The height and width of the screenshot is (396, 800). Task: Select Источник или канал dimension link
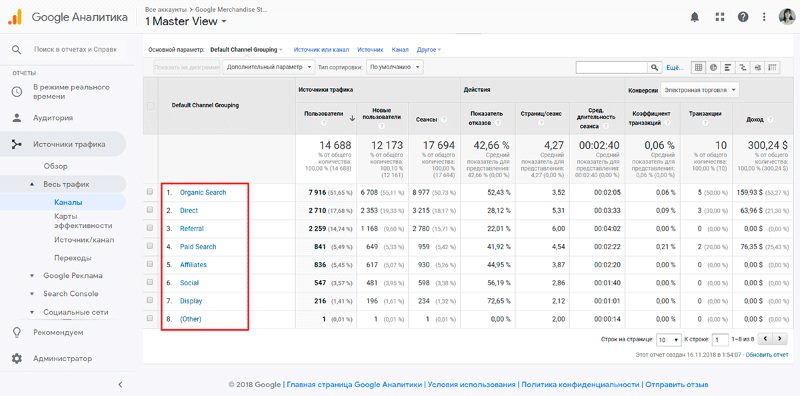321,50
